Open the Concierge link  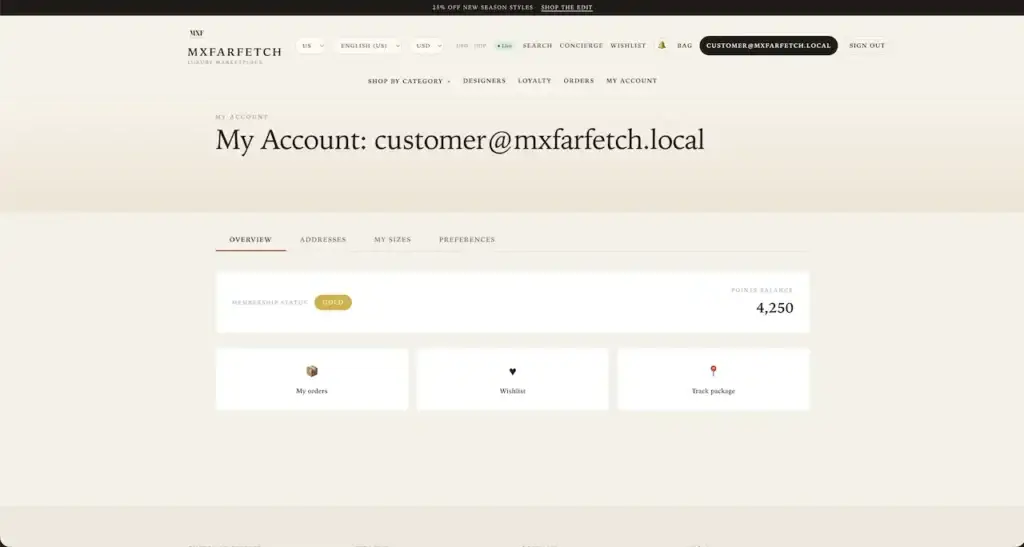click(581, 46)
